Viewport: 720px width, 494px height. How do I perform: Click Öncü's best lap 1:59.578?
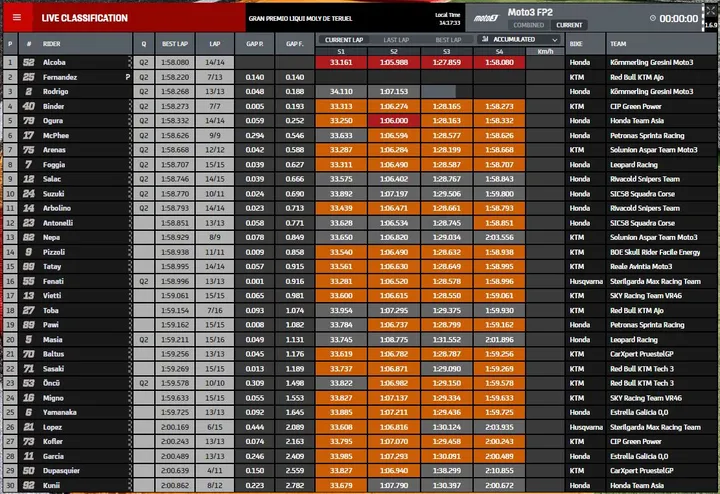(x=175, y=383)
